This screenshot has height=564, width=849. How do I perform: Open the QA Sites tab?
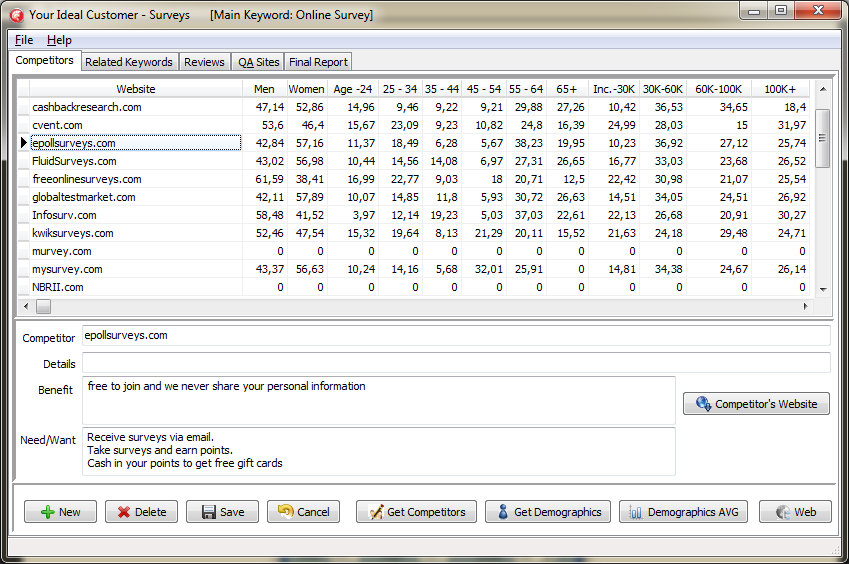(258, 62)
